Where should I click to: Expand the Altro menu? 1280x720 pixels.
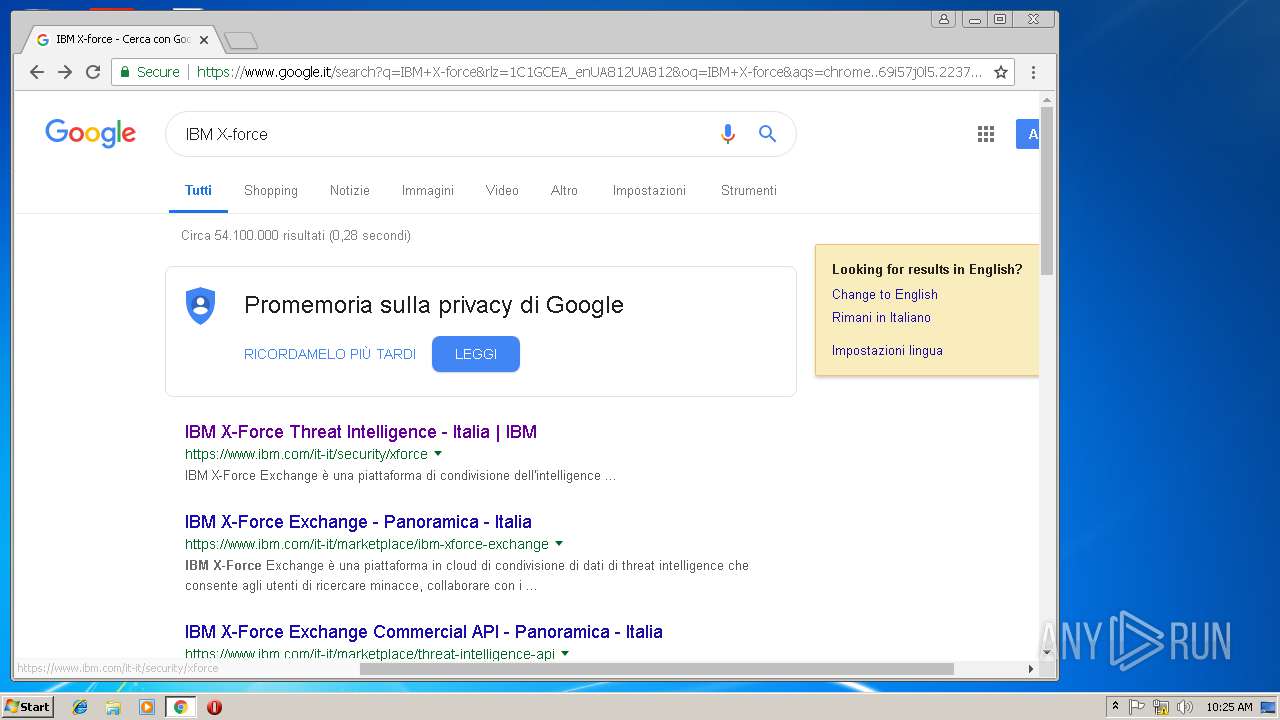[x=564, y=190]
